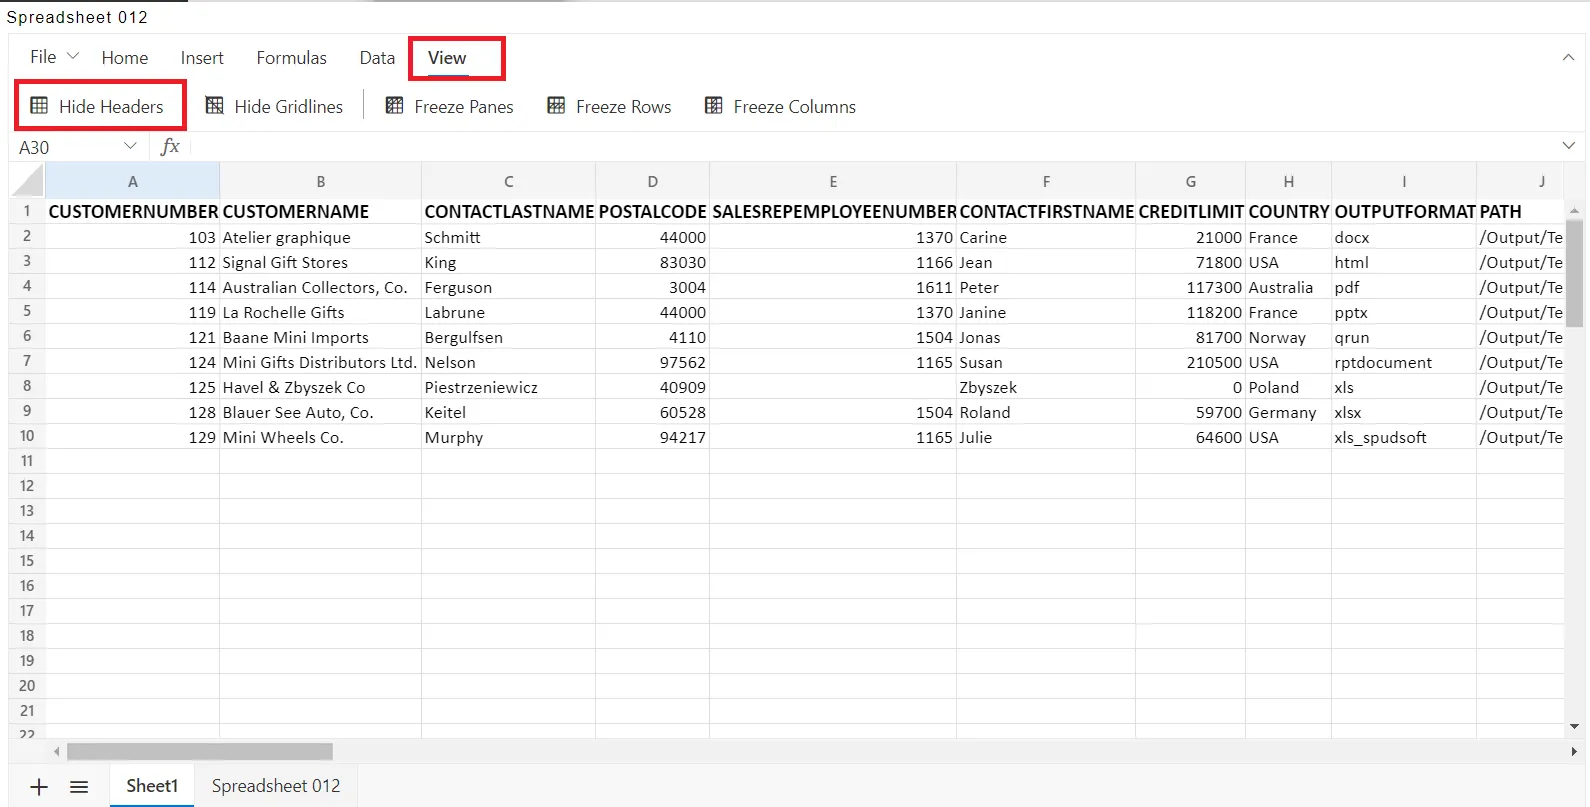1590x807 pixels.
Task: Select column I header
Action: [1404, 181]
